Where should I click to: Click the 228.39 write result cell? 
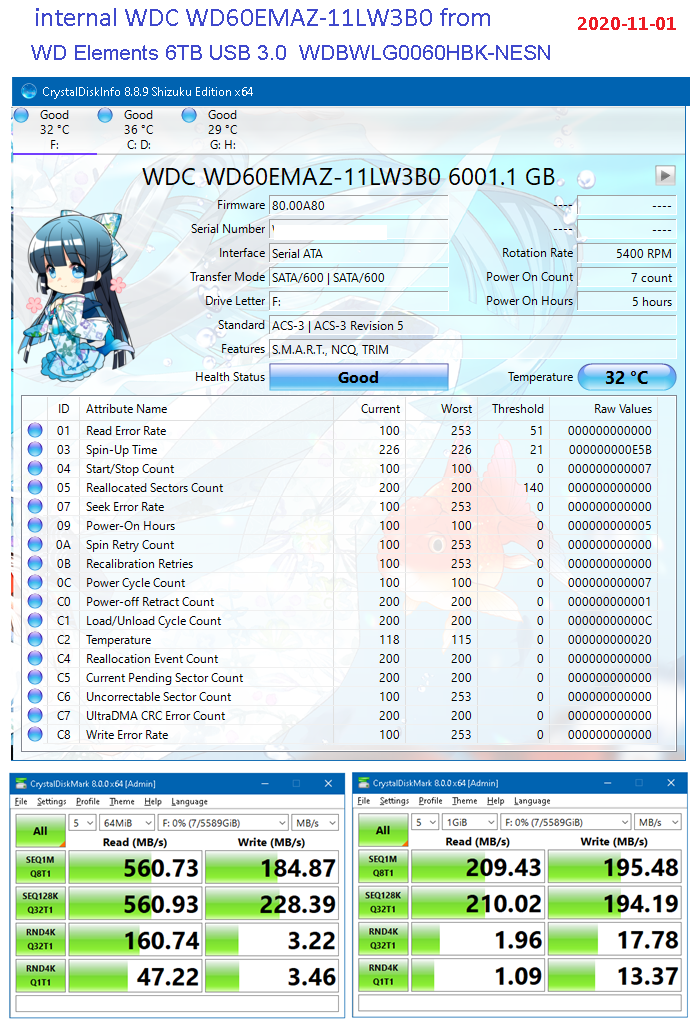tap(272, 904)
